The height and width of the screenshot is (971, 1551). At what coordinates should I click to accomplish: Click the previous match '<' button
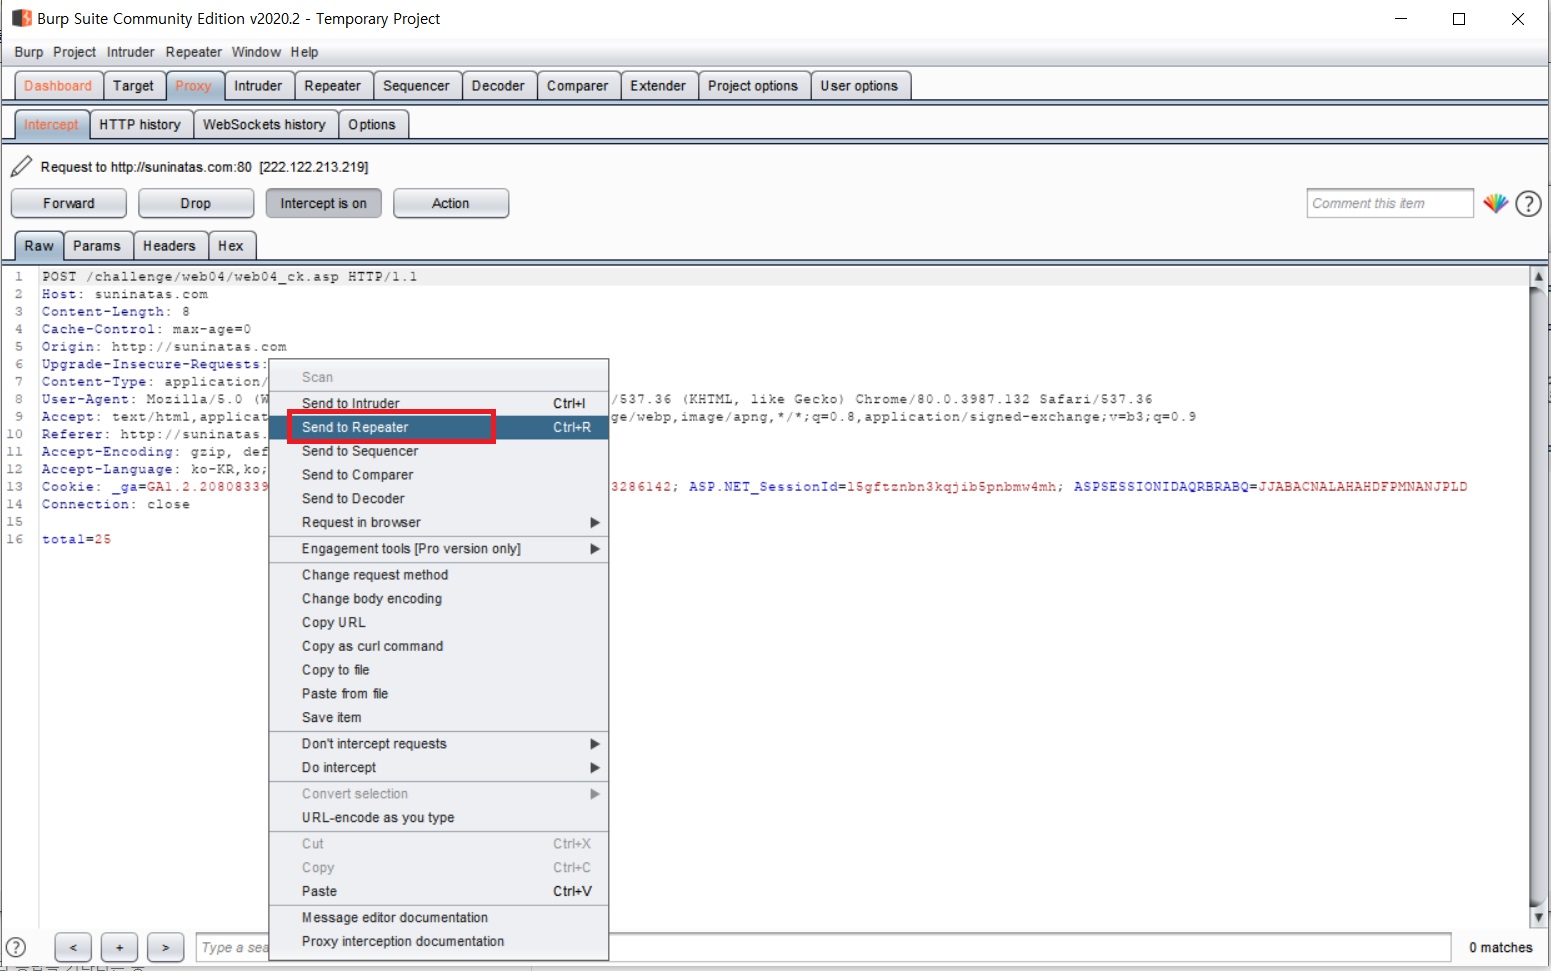click(x=73, y=947)
